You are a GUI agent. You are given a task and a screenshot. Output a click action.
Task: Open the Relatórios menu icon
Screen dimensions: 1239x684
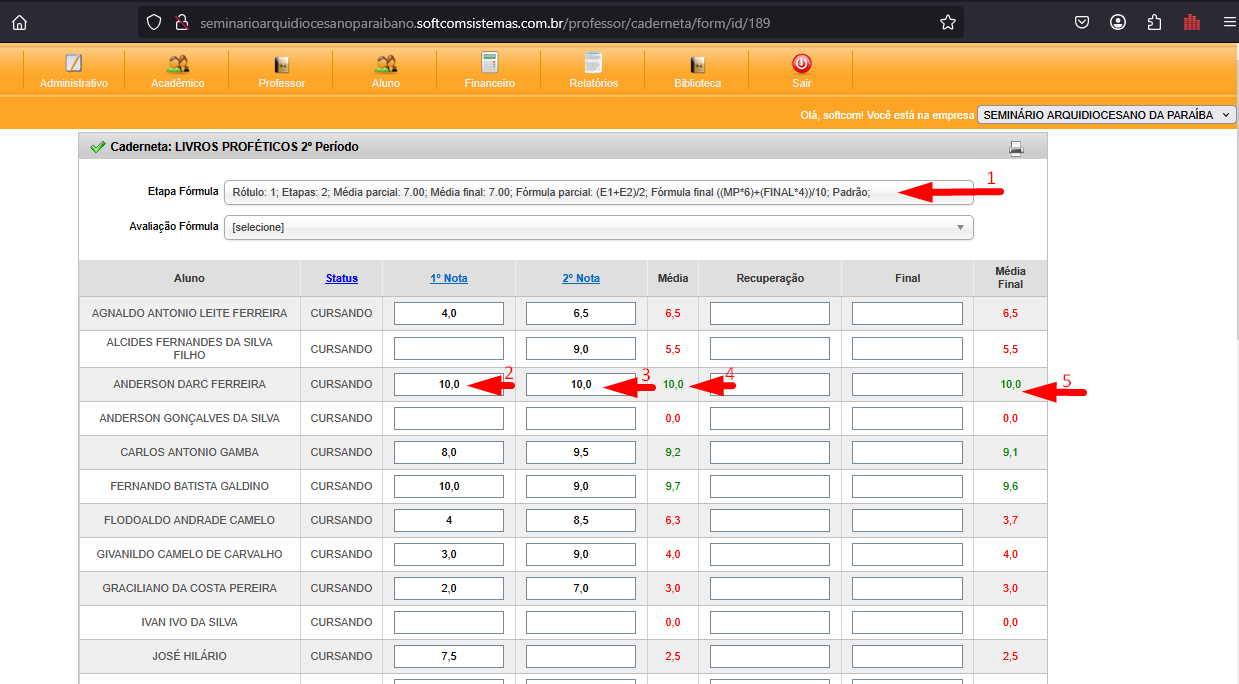click(x=593, y=64)
